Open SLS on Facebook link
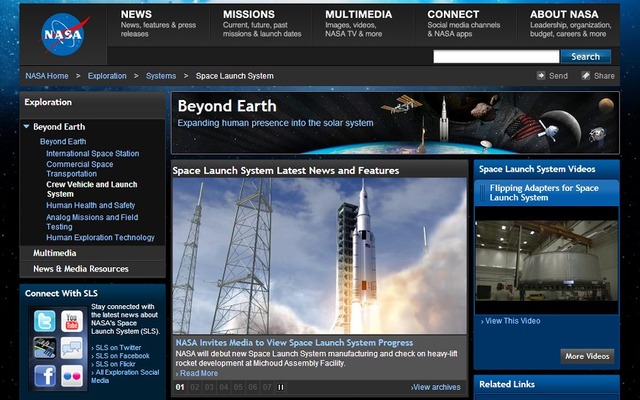Screen dimensions: 640x400 (121, 356)
